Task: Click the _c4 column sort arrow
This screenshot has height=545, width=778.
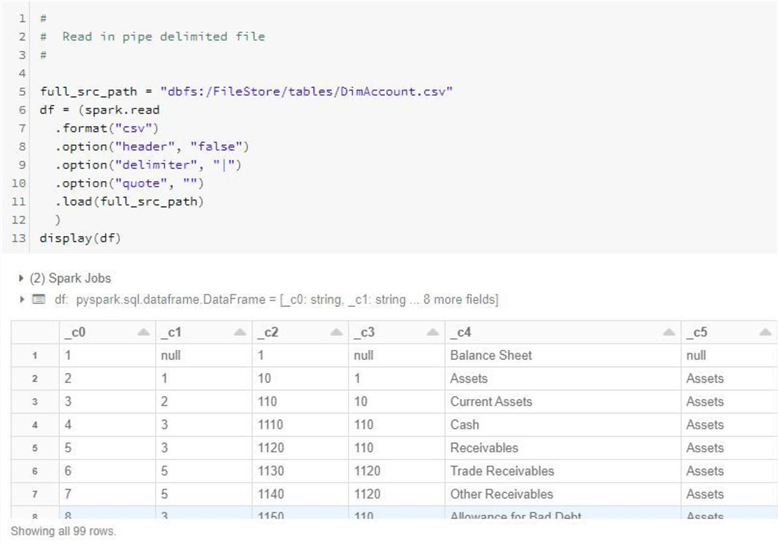Action: point(668,333)
